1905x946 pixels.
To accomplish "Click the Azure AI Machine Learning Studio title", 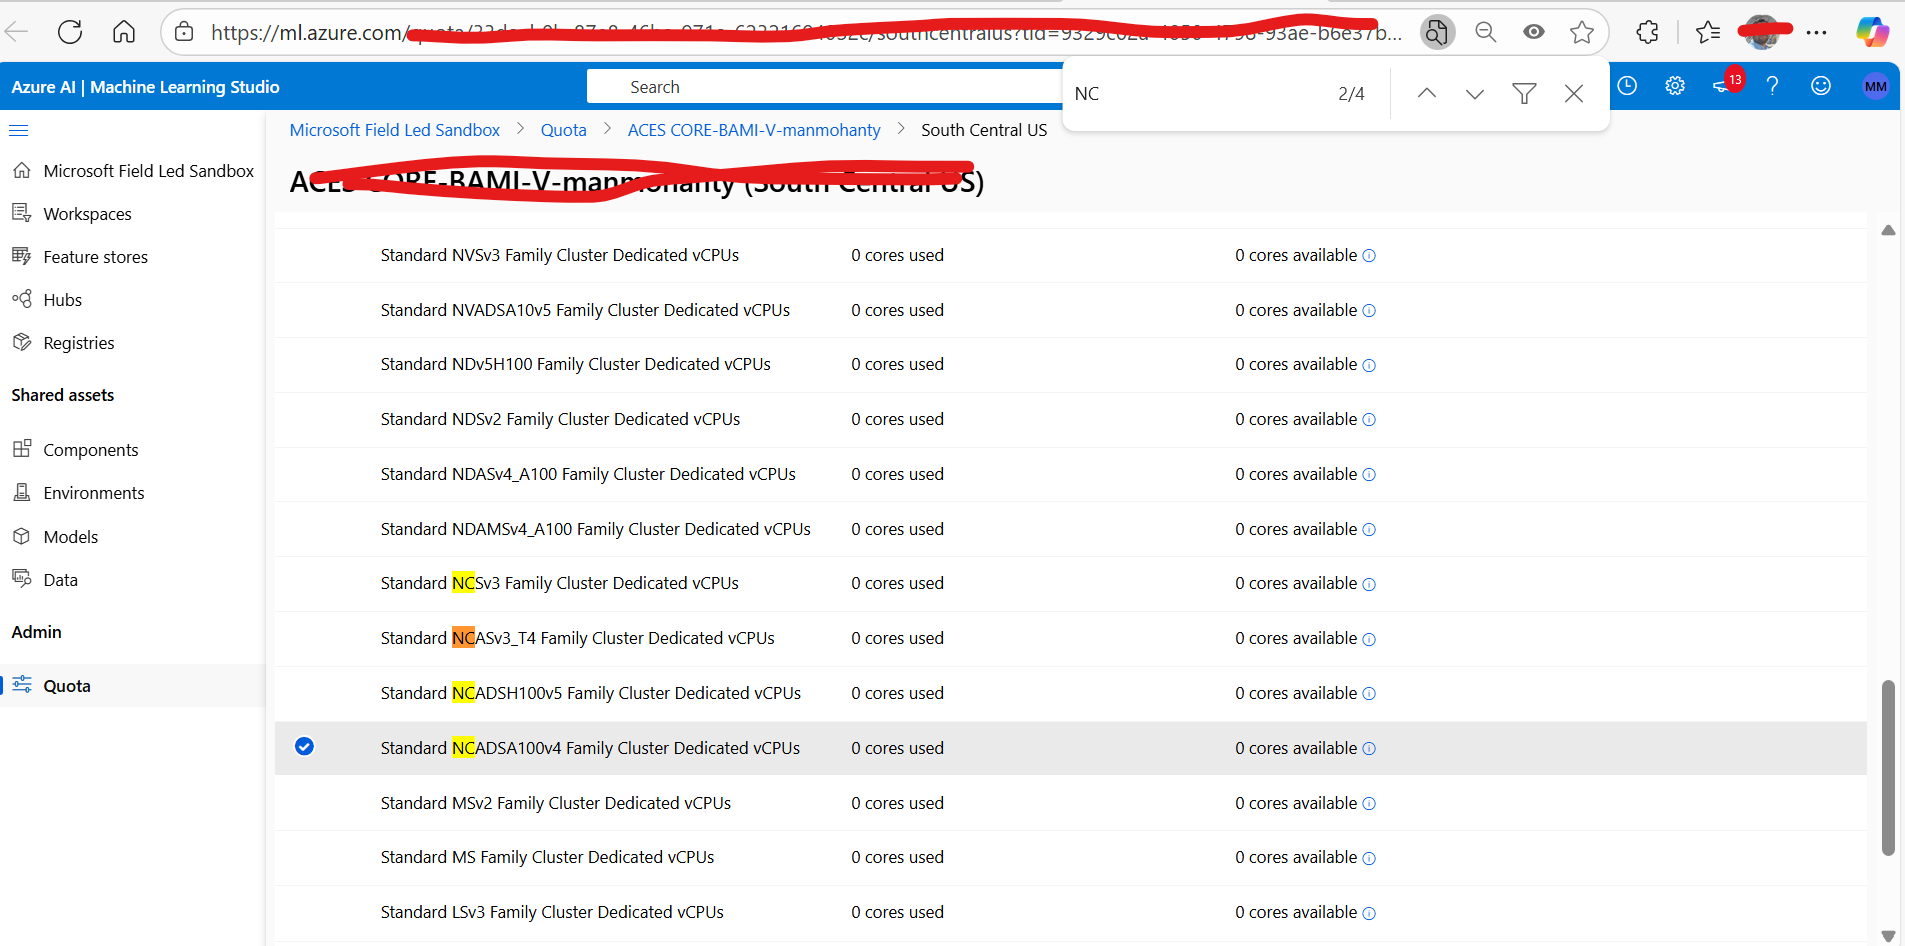I will coord(146,87).
